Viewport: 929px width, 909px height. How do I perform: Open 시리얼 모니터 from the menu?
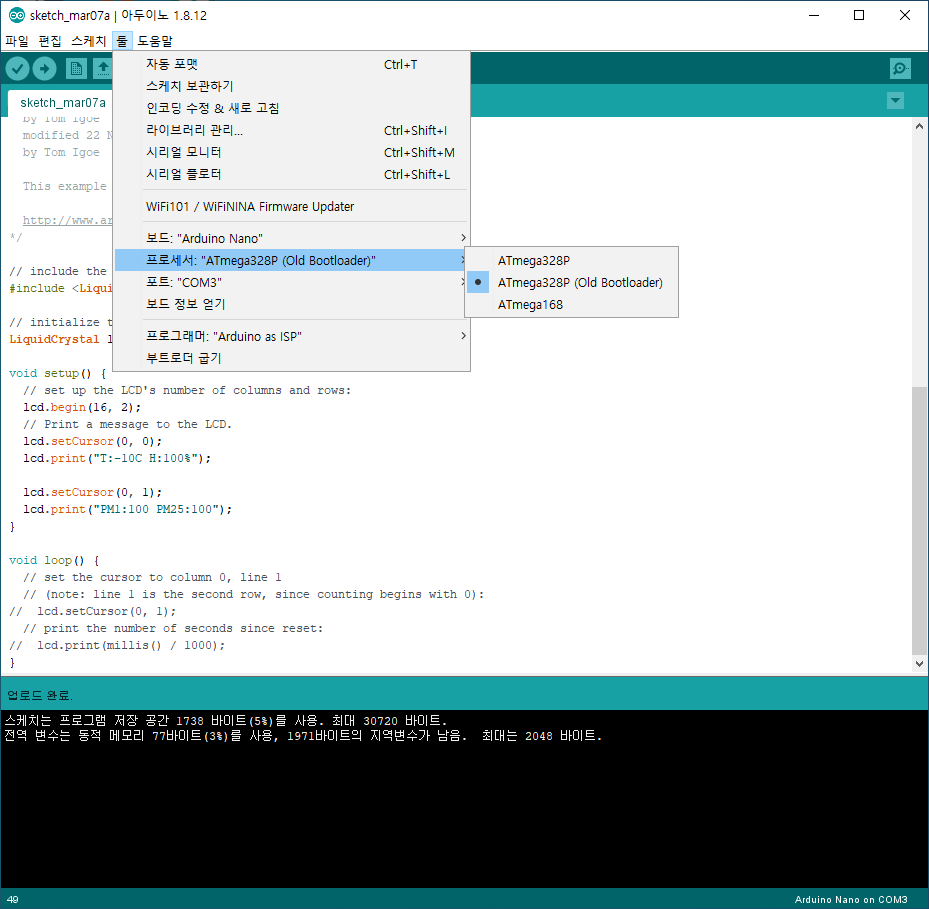[x=291, y=152]
